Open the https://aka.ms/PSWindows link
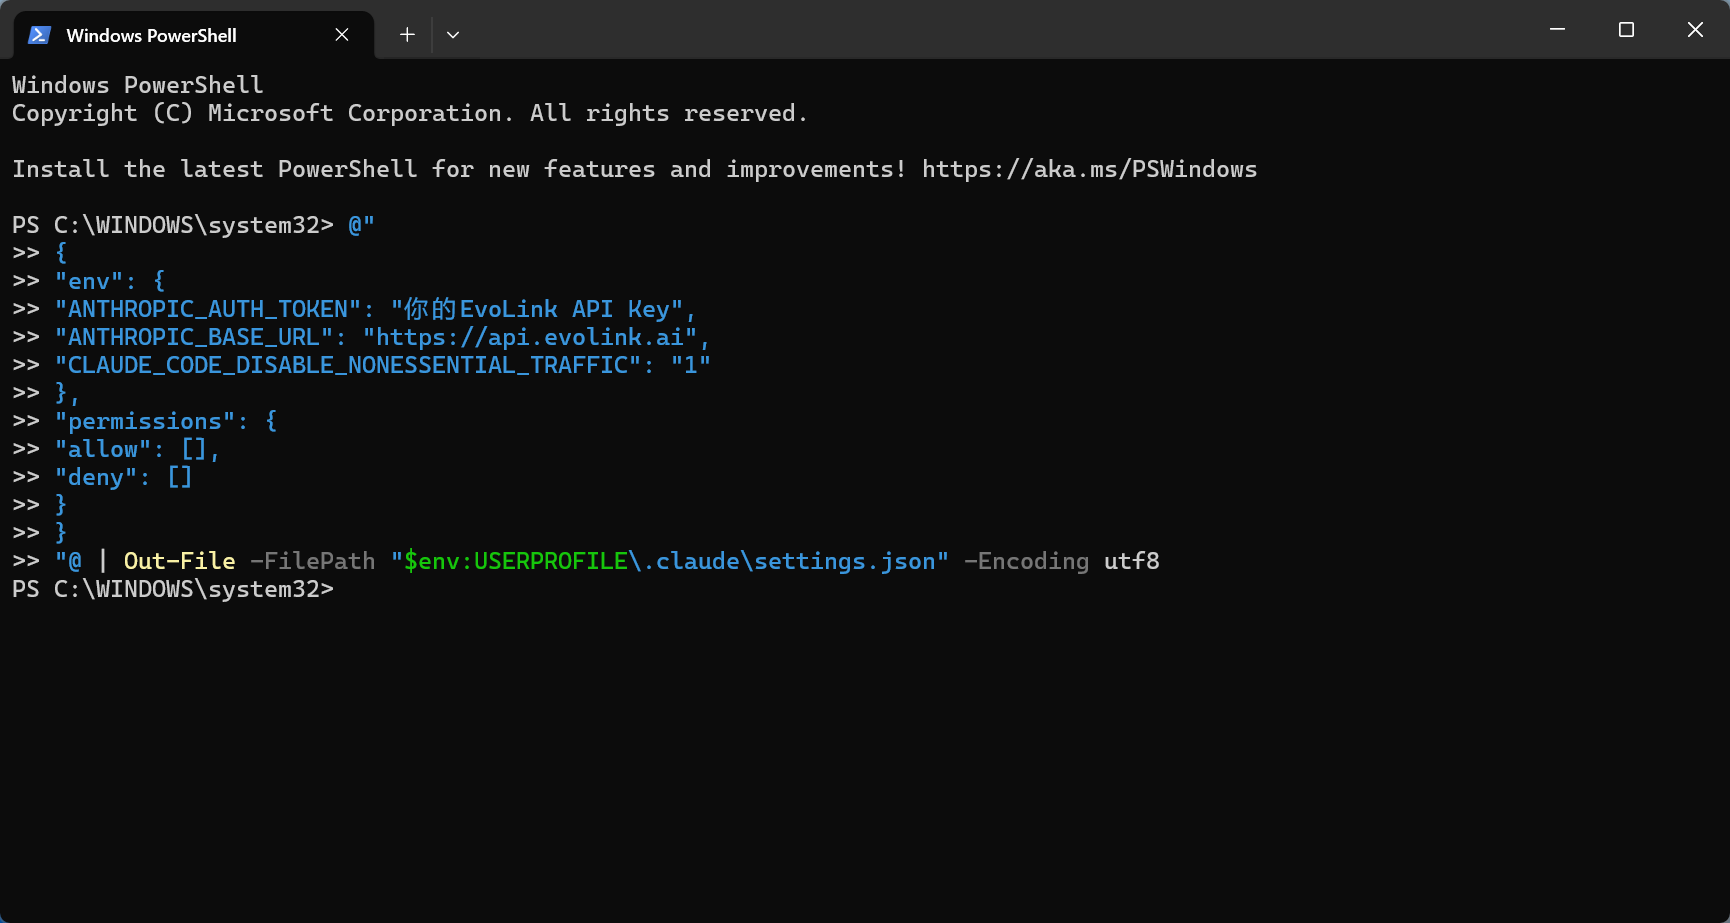Image resolution: width=1730 pixels, height=923 pixels. click(x=1090, y=168)
